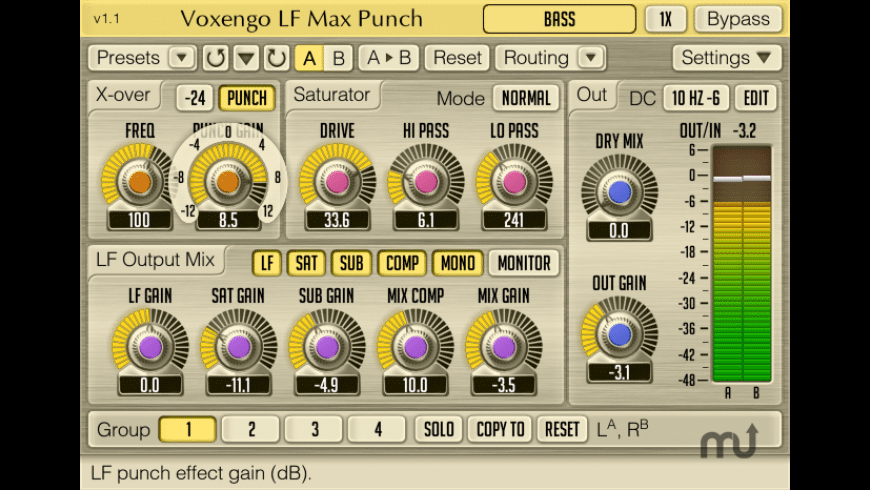Open the Routing dropdown arrow

[x=590, y=58]
